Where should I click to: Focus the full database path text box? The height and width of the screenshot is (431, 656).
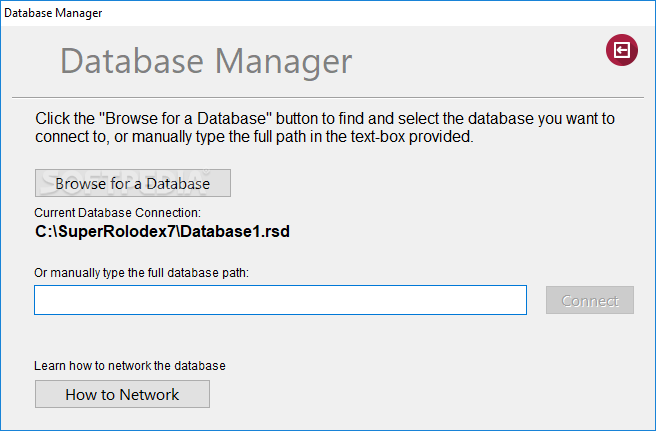pos(280,300)
